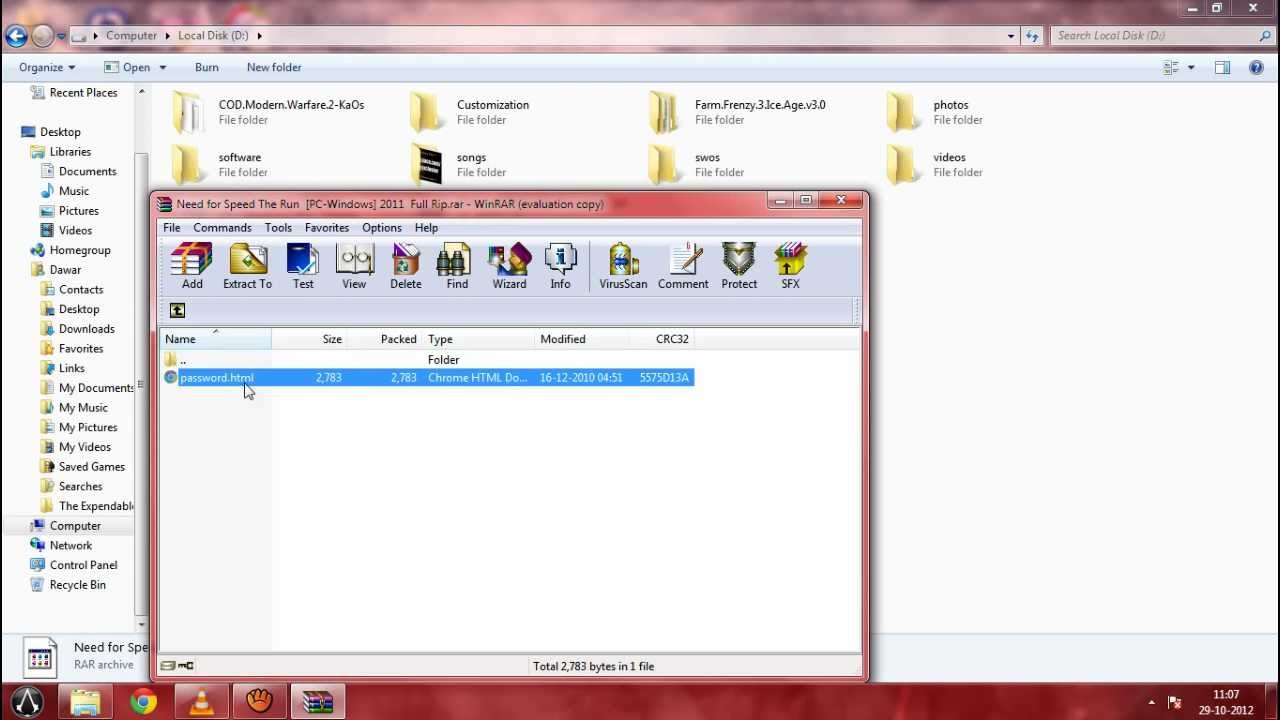The width and height of the screenshot is (1280, 720).
Task: Open the Options menu in WinRAR
Action: click(382, 228)
